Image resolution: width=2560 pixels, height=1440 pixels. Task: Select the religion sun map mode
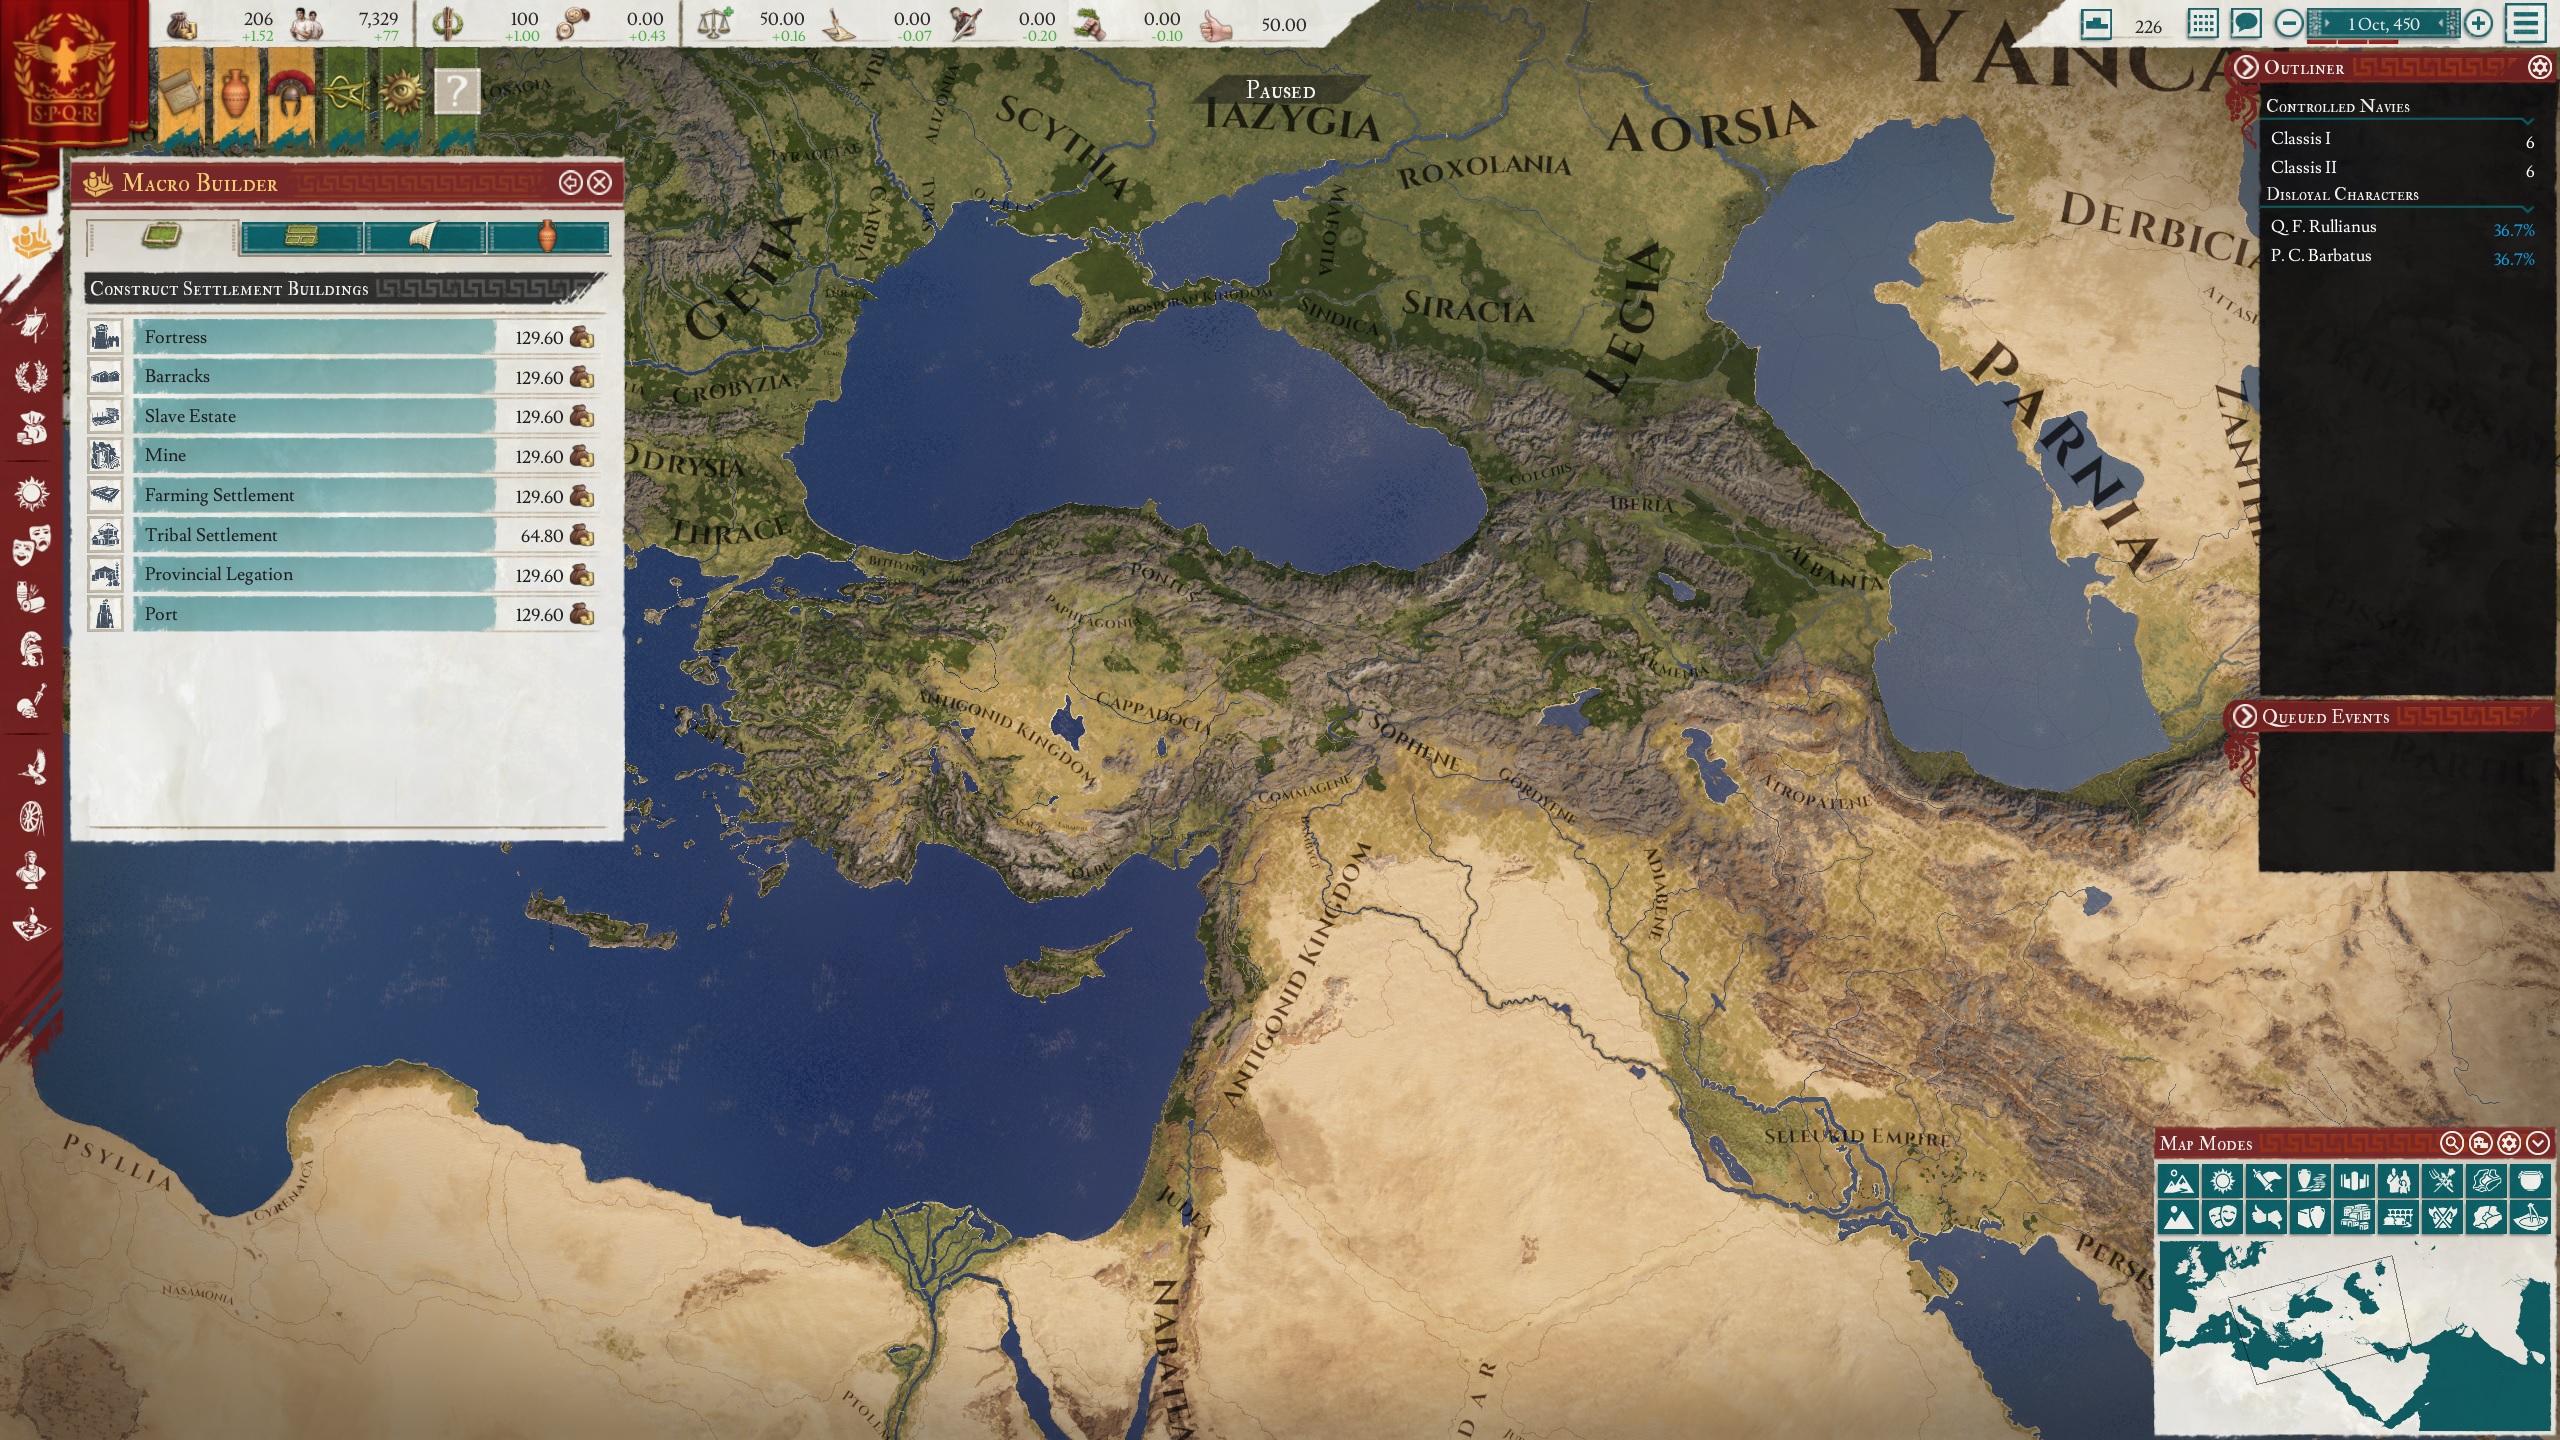tap(2222, 1181)
